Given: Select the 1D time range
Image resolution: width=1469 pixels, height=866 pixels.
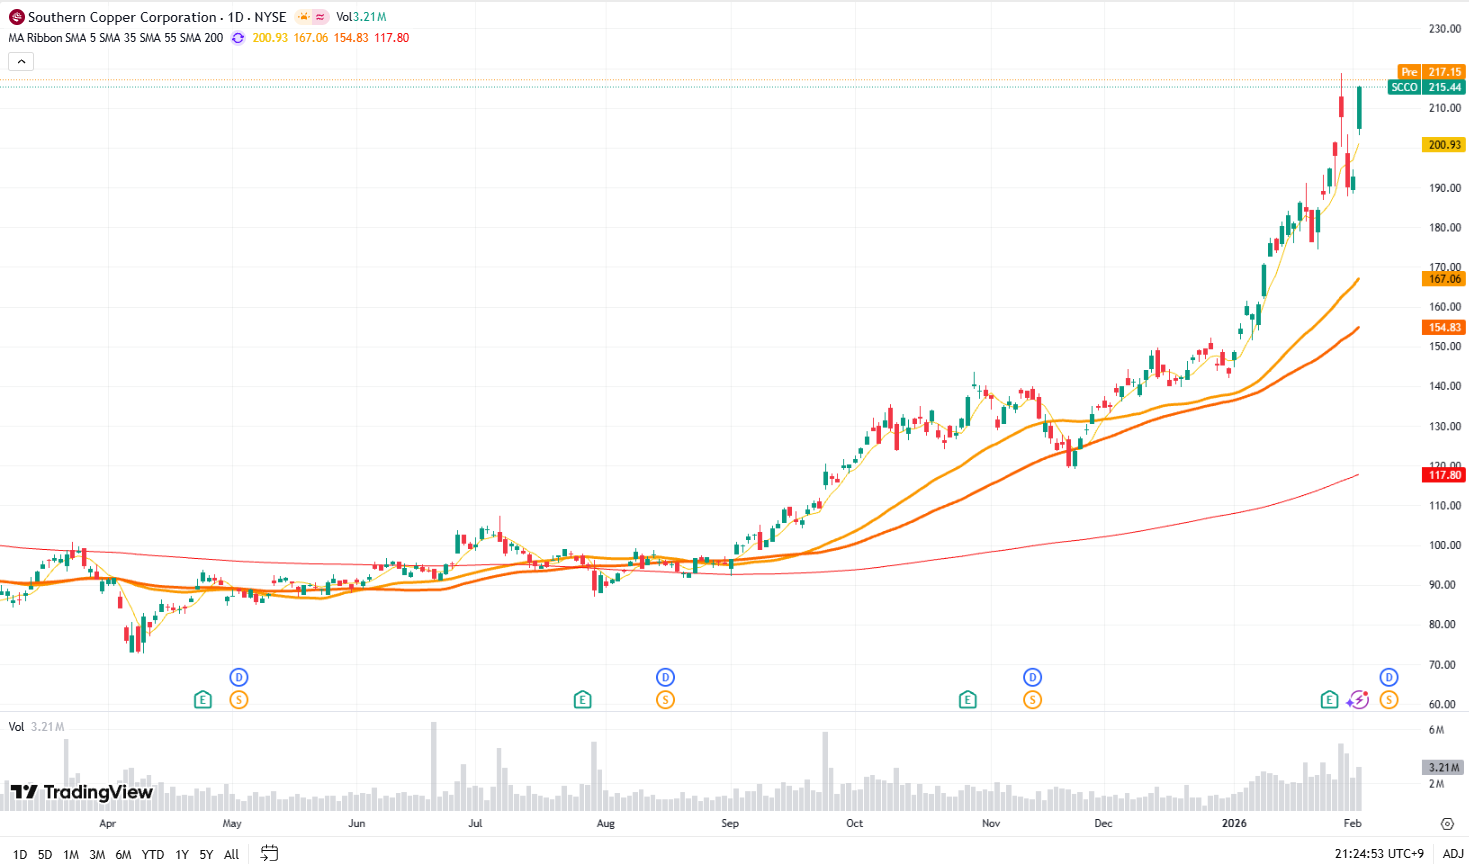Looking at the screenshot, I should (x=20, y=854).
